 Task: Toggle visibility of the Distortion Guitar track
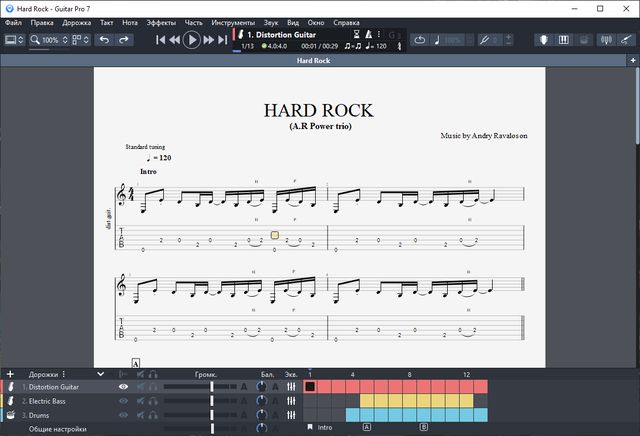pos(124,387)
